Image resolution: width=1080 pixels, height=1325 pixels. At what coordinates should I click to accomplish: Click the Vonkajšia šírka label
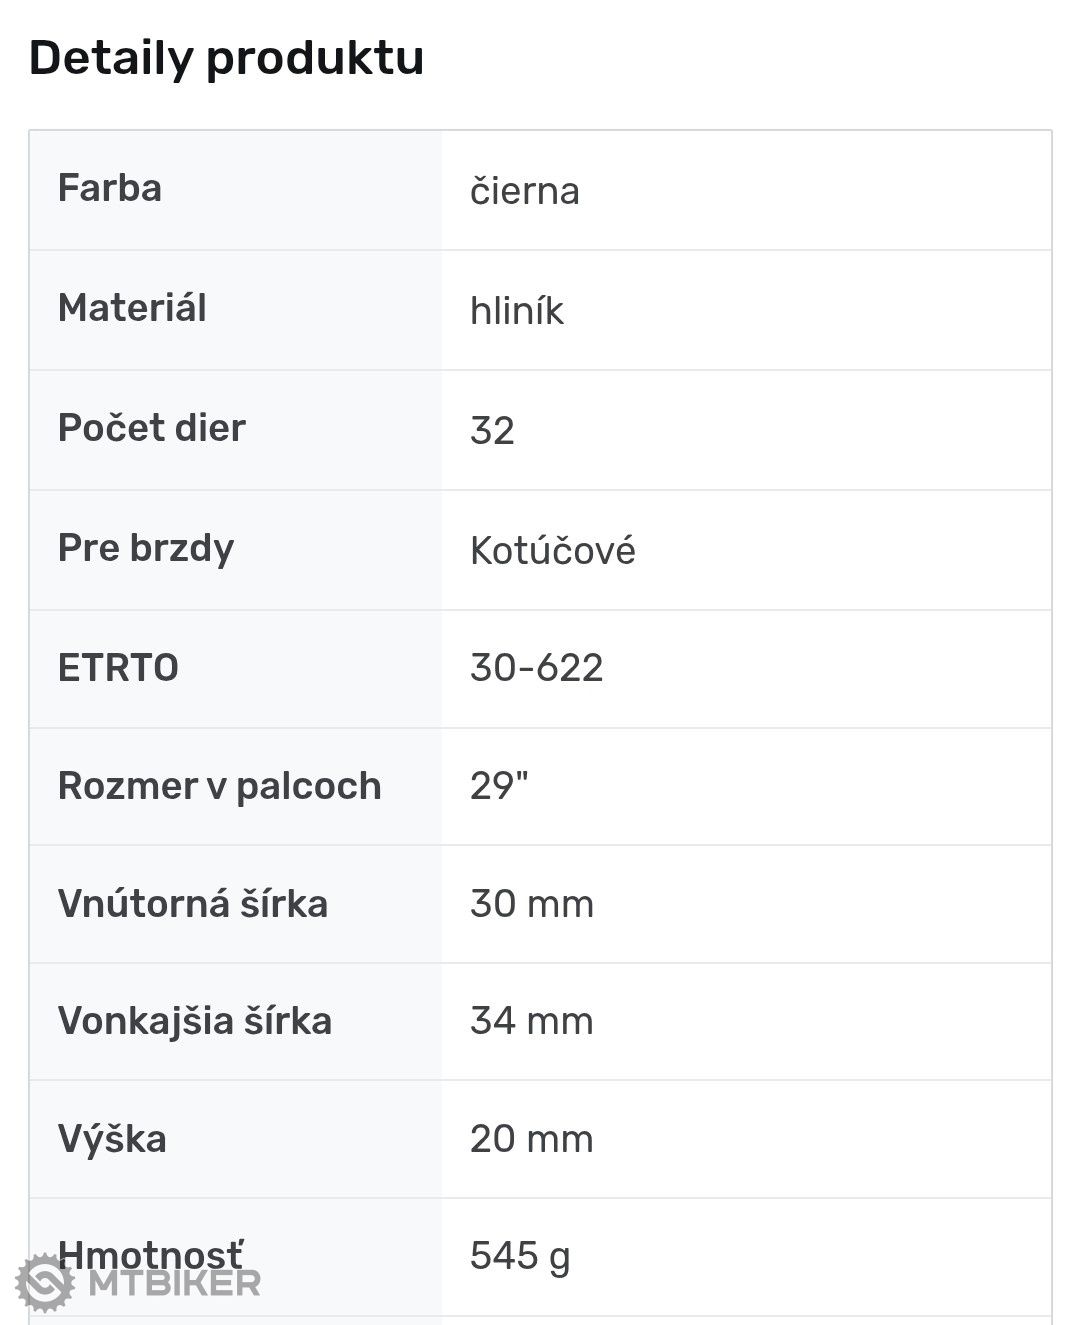195,1021
